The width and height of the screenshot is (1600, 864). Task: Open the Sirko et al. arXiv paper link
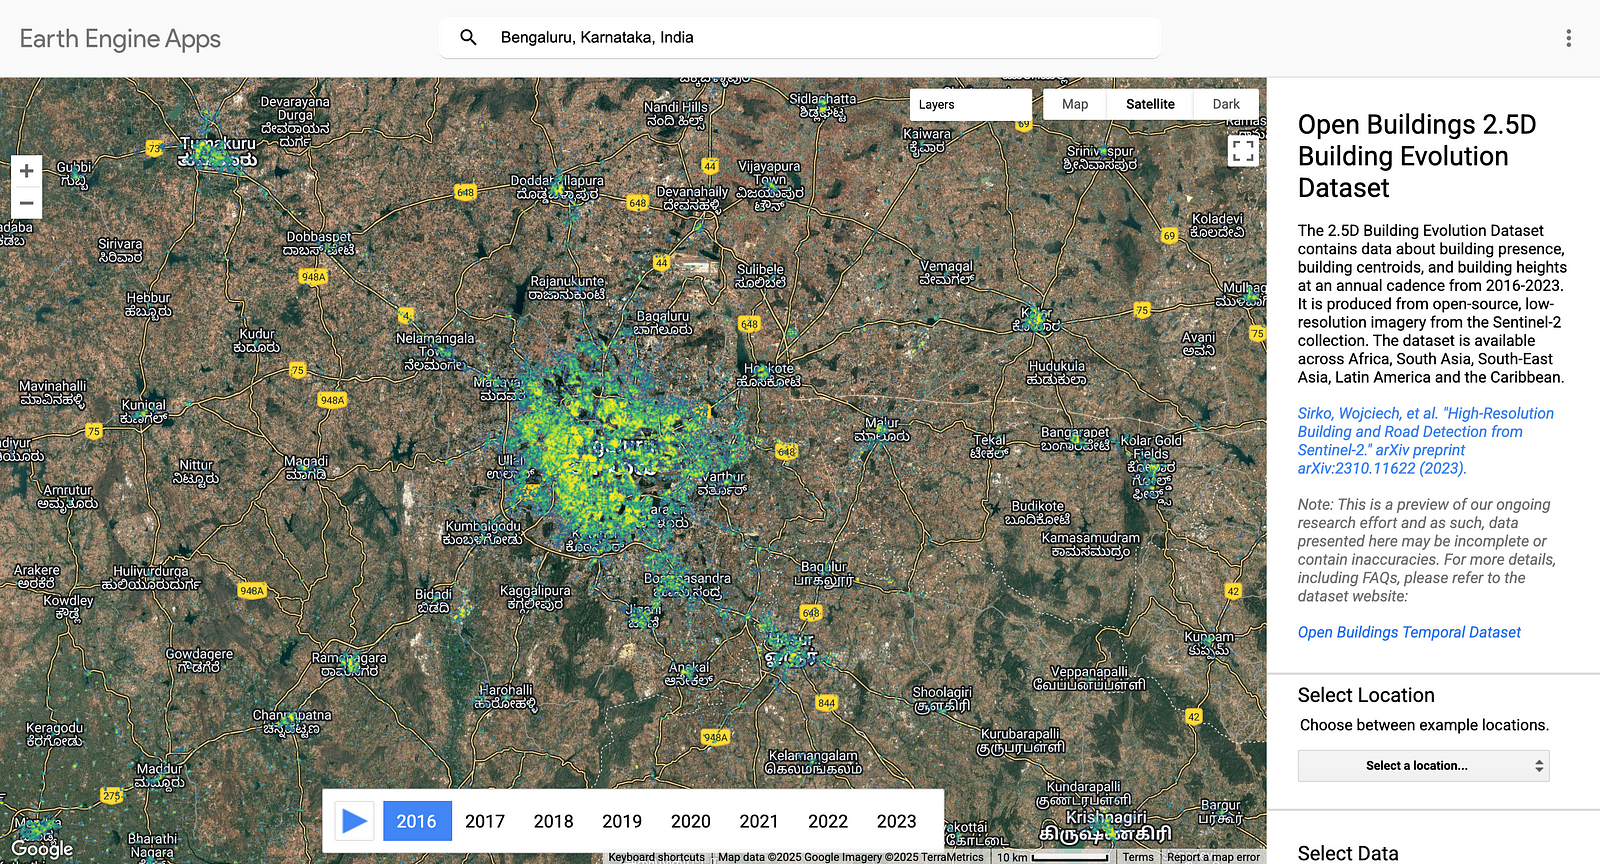point(1426,441)
